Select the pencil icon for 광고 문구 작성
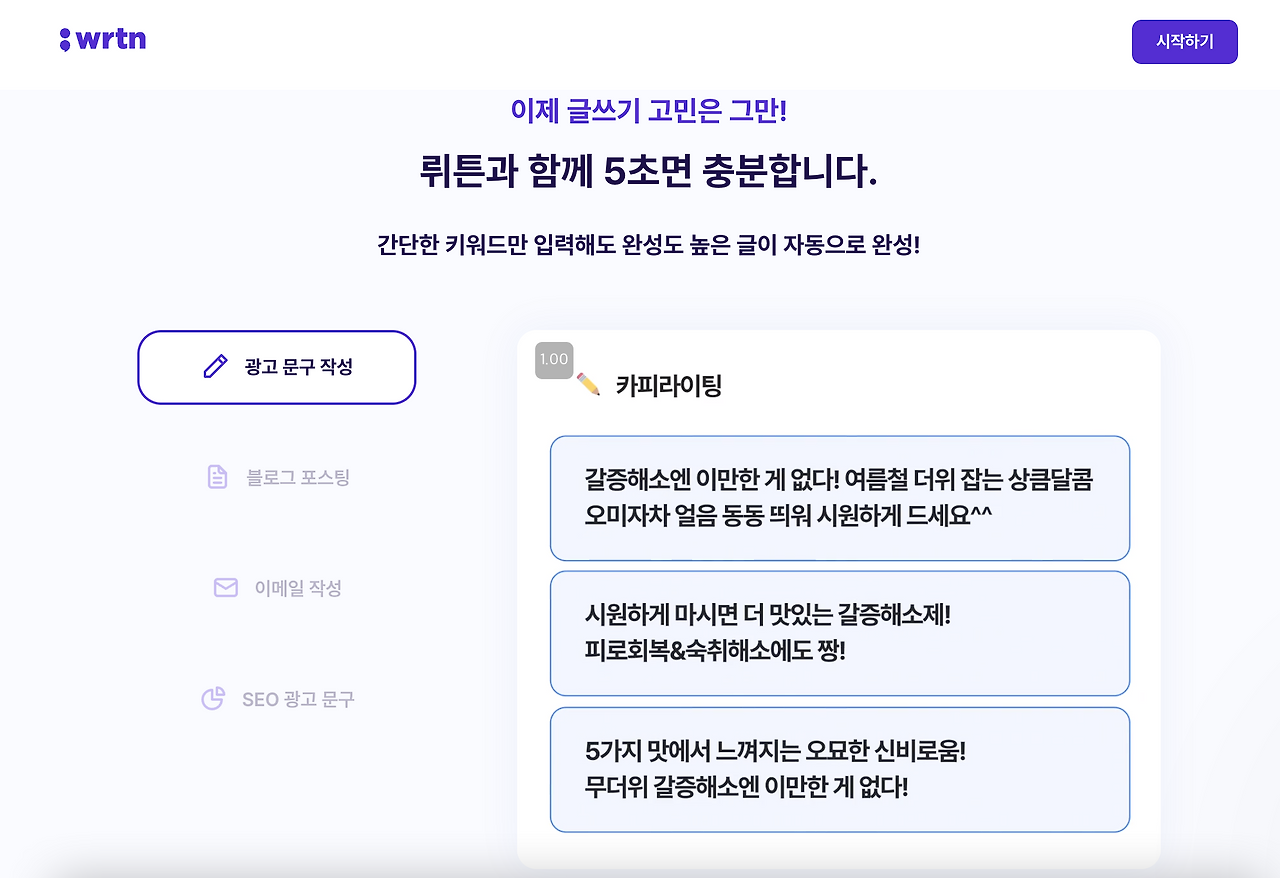Image resolution: width=1280 pixels, height=878 pixels. coord(214,366)
